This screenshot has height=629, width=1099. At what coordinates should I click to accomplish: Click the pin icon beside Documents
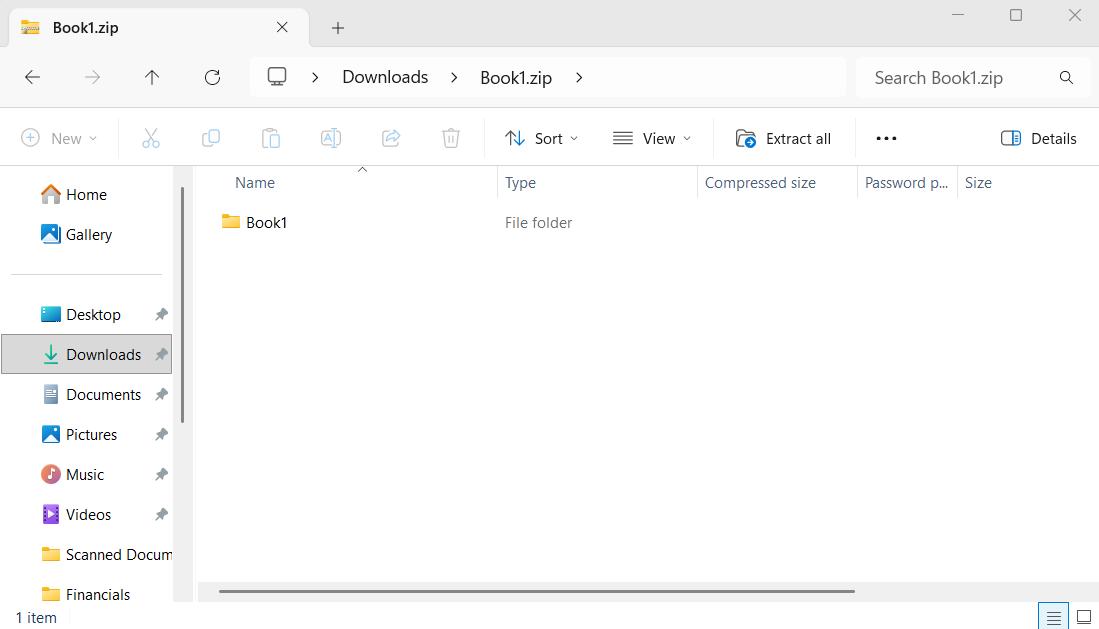coord(161,394)
